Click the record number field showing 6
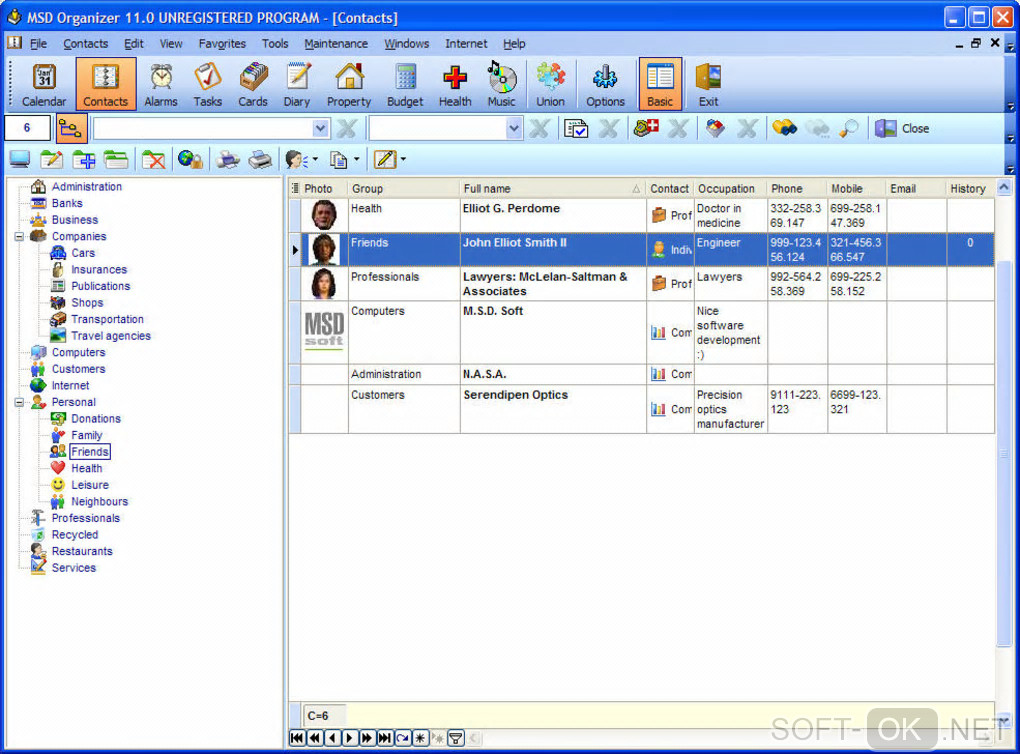The image size is (1020, 754). 27,128
